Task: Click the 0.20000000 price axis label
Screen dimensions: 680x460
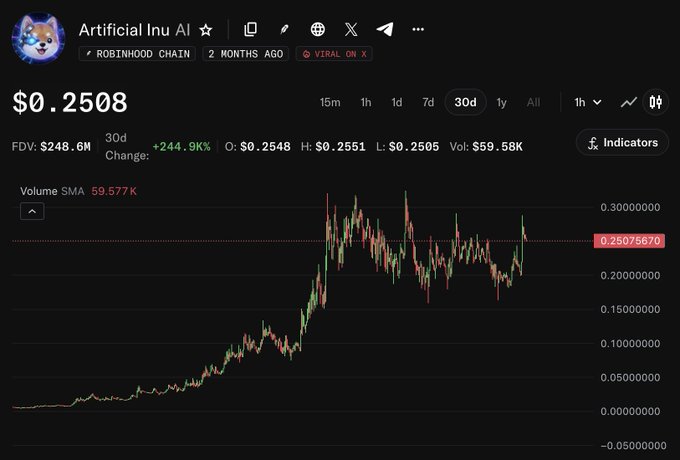Action: pos(631,275)
